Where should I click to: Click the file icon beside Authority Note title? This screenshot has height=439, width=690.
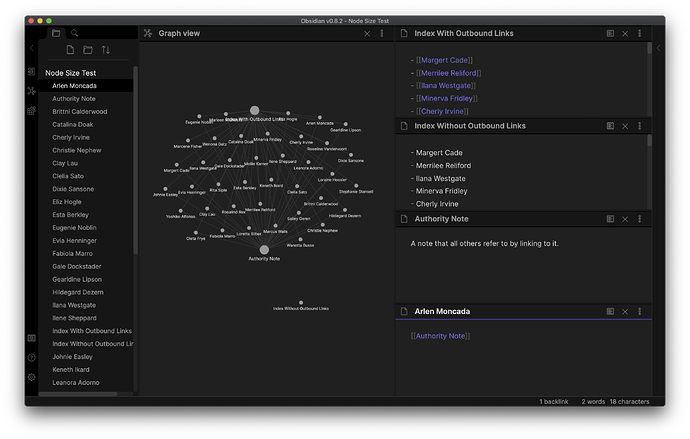coord(404,219)
